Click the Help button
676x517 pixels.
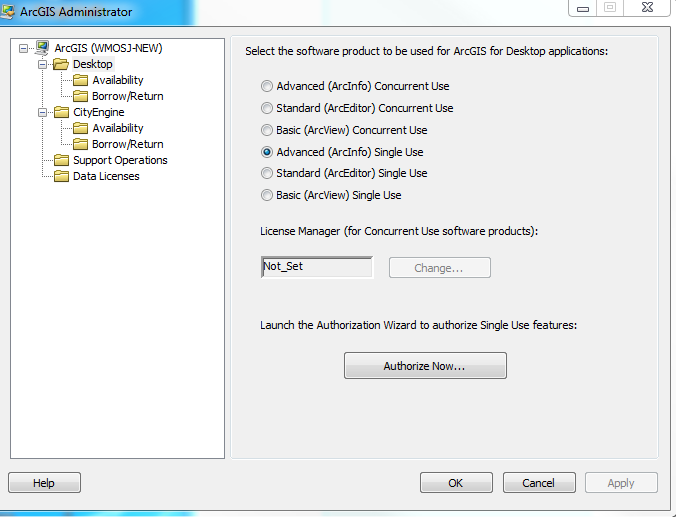44,483
